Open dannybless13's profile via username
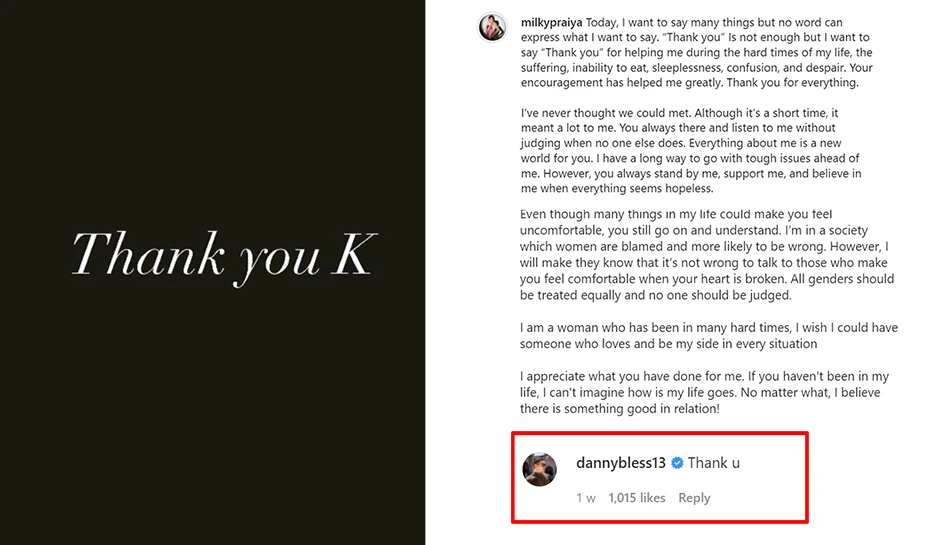This screenshot has height=545, width=950. pos(622,463)
